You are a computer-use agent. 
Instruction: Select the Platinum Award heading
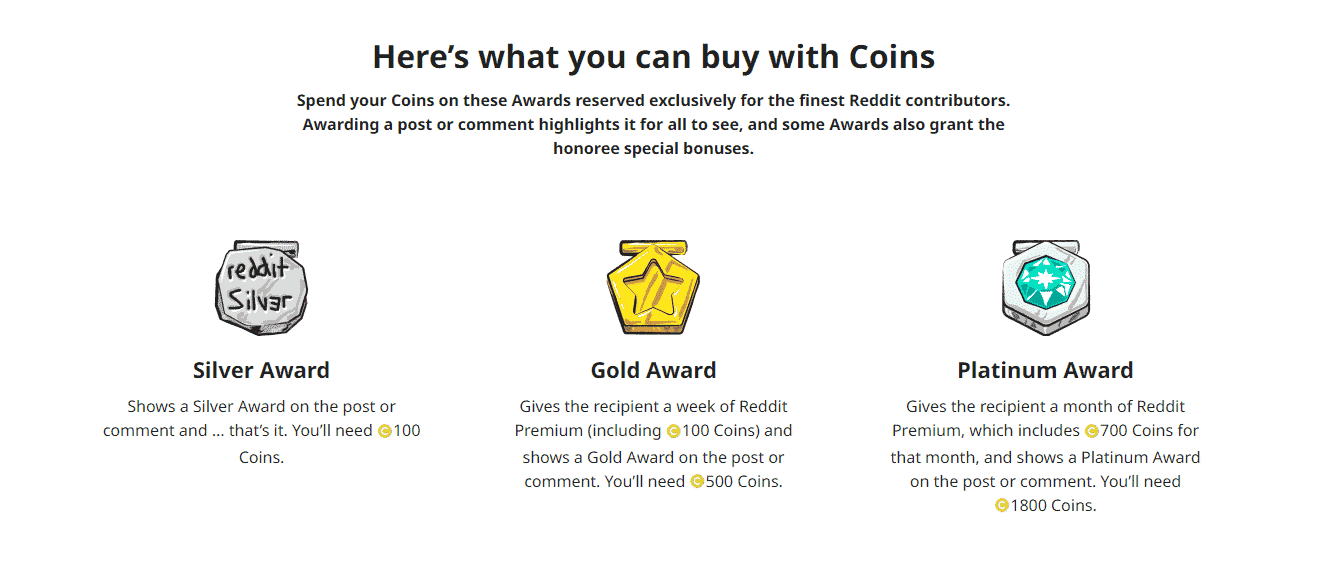click(x=1045, y=371)
